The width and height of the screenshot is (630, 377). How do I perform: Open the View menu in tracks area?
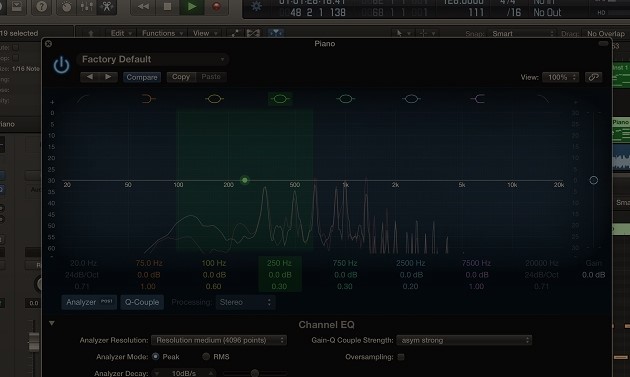tap(205, 33)
